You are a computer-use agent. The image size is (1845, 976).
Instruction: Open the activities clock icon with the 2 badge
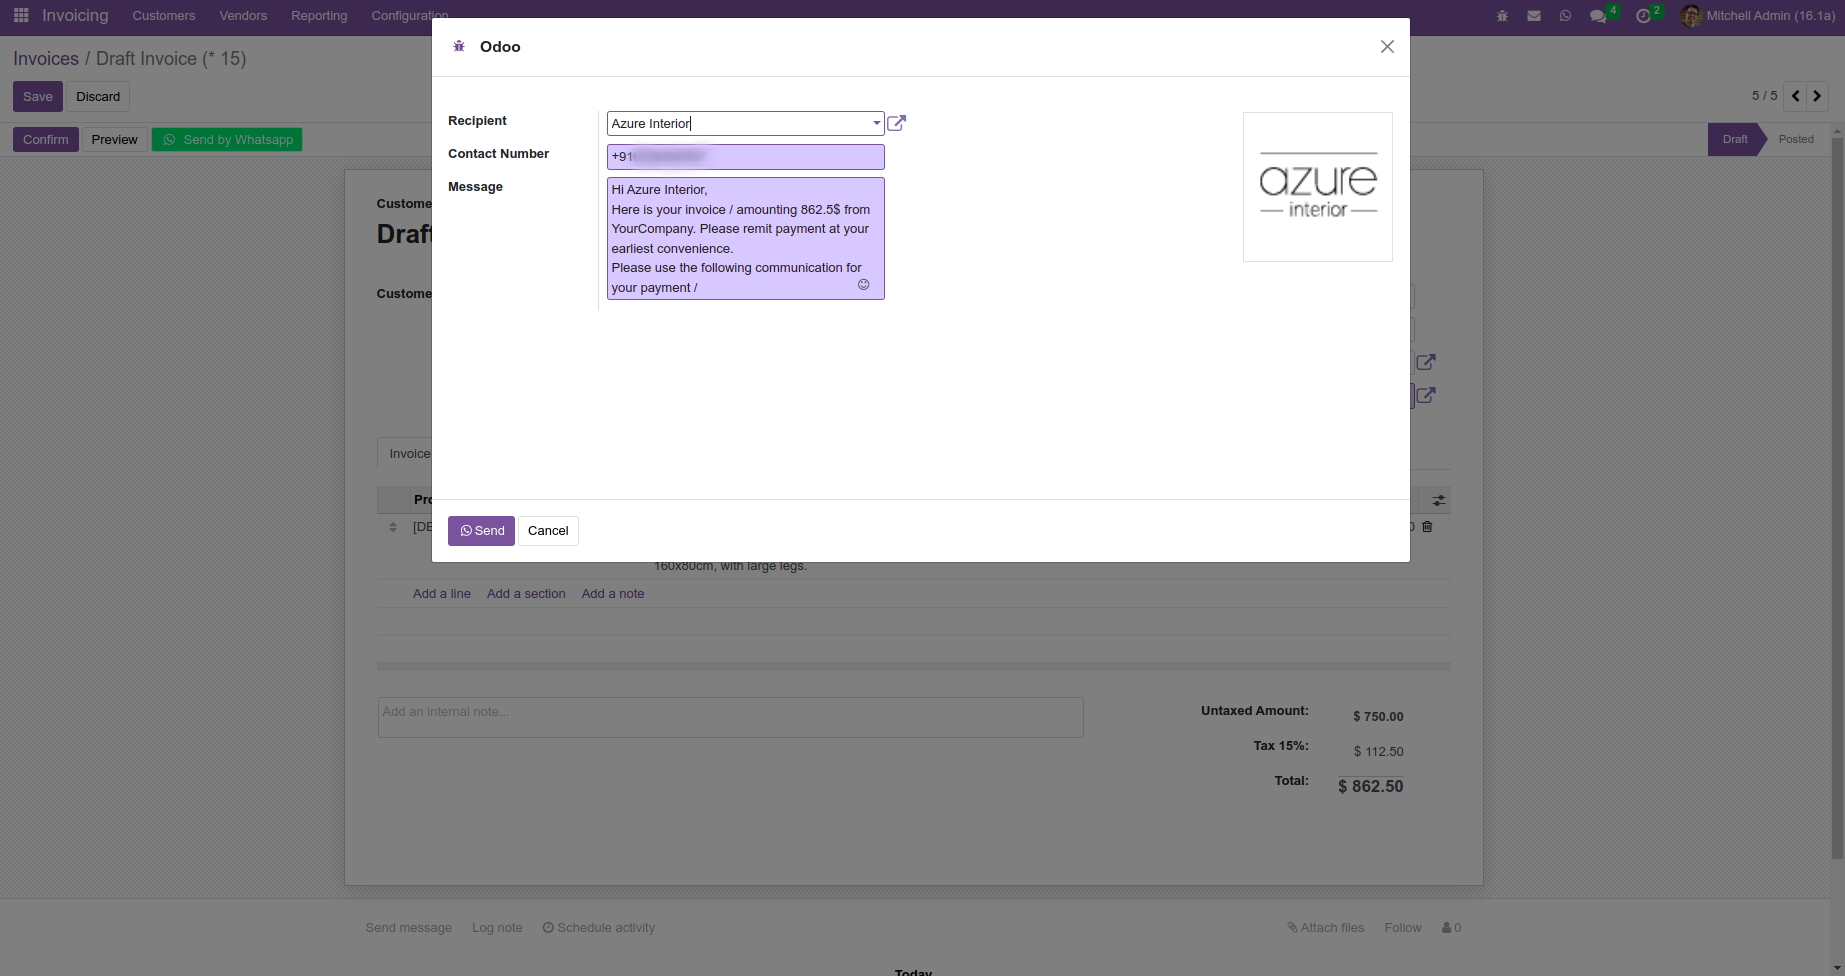[1643, 16]
